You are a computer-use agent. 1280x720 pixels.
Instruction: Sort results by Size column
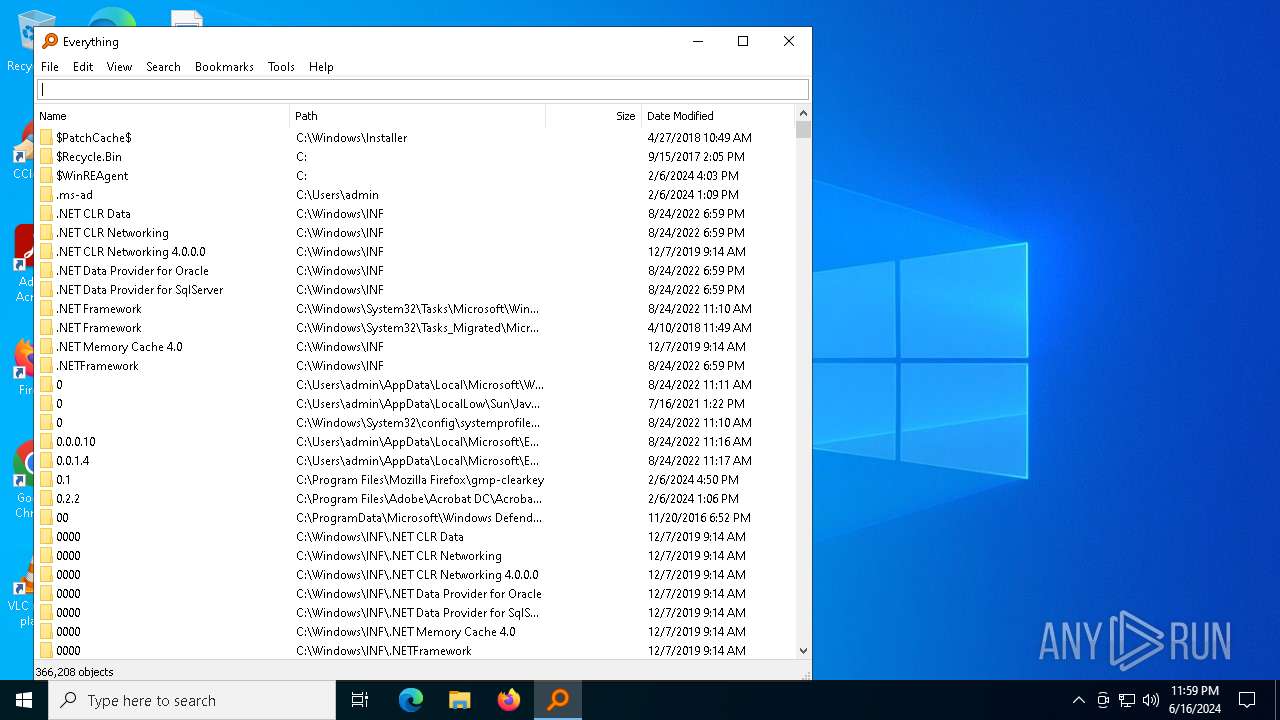coord(593,116)
